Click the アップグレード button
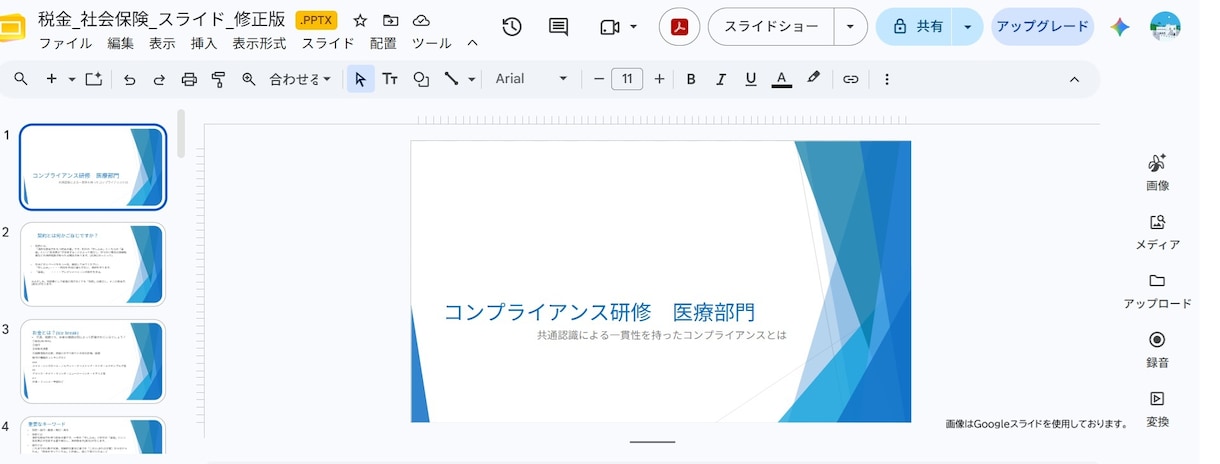 [x=1042, y=27]
